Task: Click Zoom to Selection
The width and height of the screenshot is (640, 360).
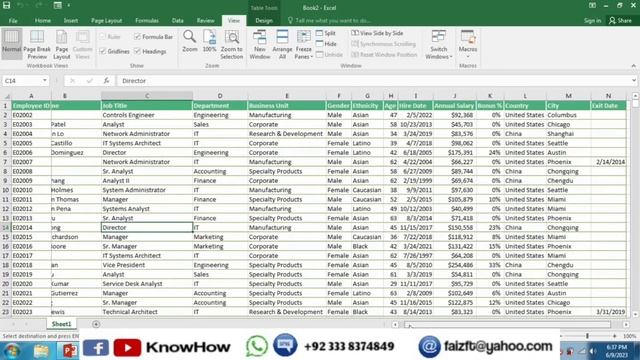Action: [x=231, y=44]
